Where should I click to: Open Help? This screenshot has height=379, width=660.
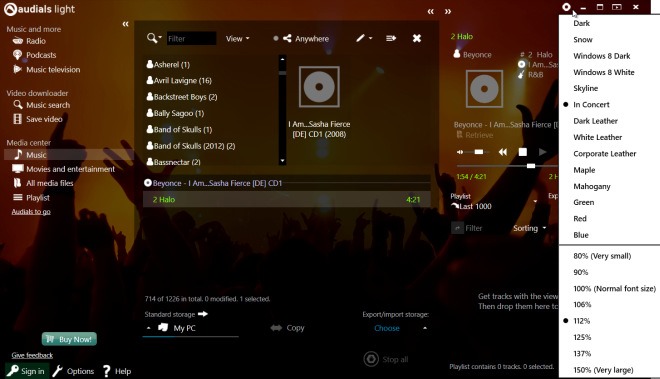click(x=117, y=371)
